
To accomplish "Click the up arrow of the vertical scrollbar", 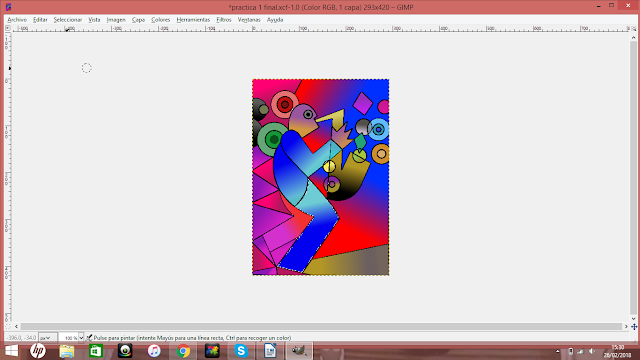I will click(633, 37).
